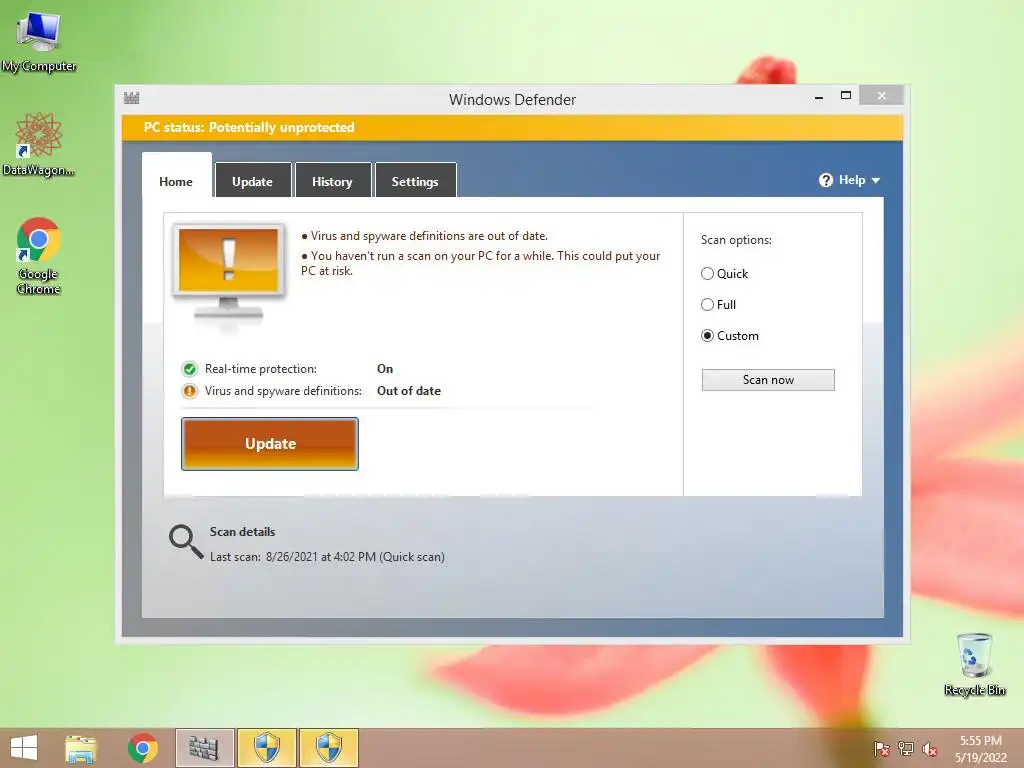Open File Explorer from the taskbar

(x=81, y=748)
